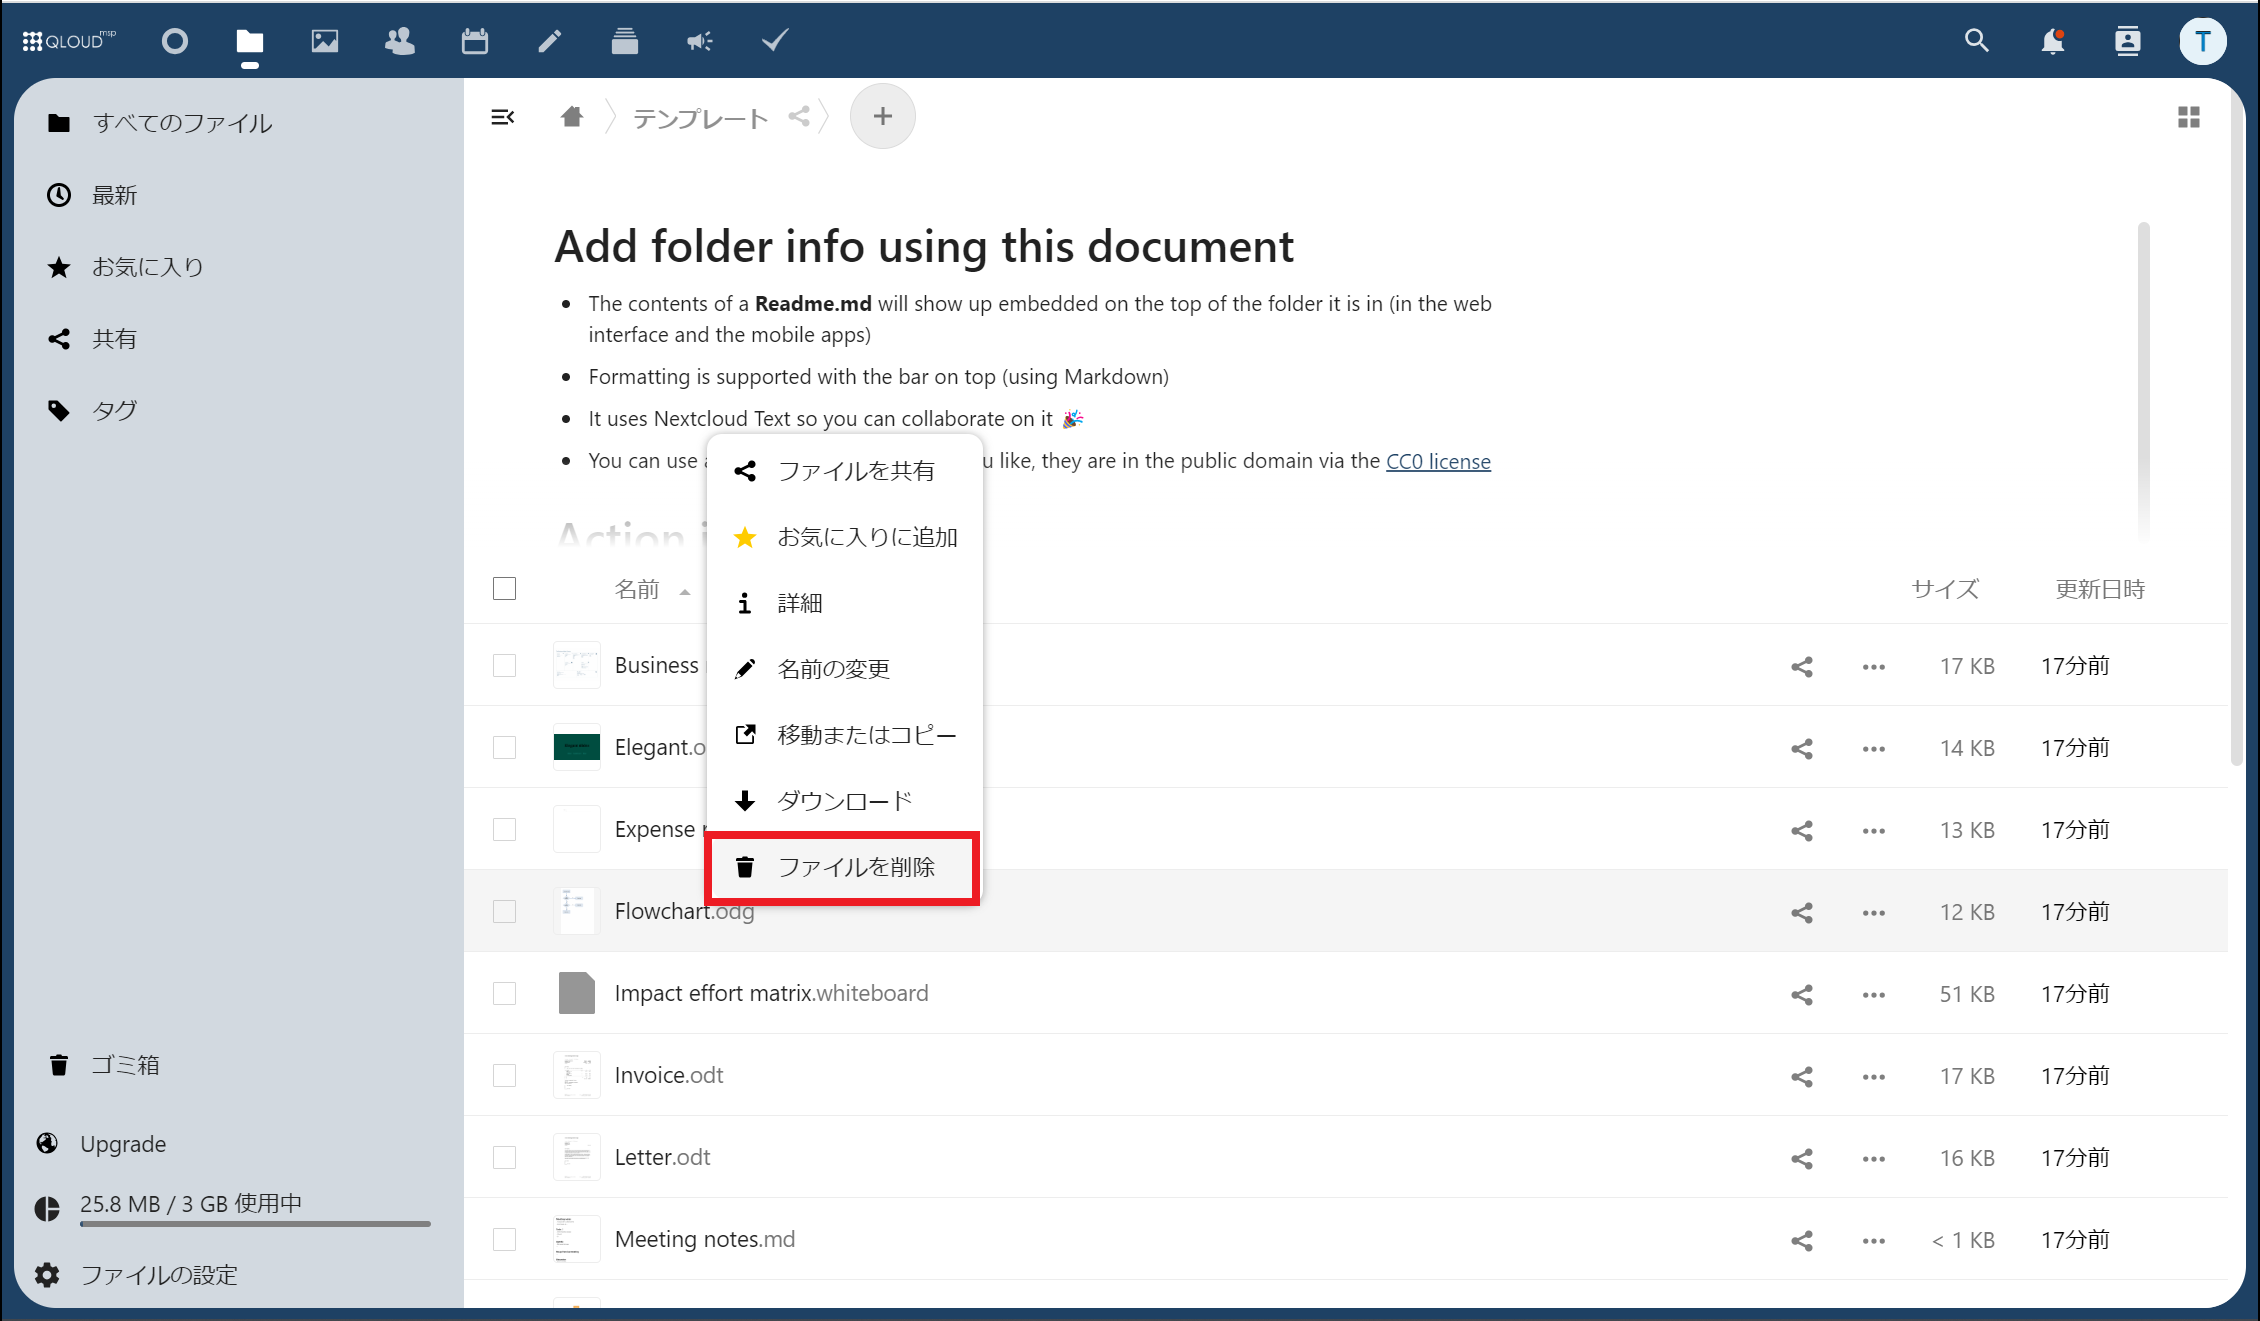This screenshot has width=2260, height=1321.
Task: Open the Contacts app icon in top bar
Action: [x=400, y=41]
